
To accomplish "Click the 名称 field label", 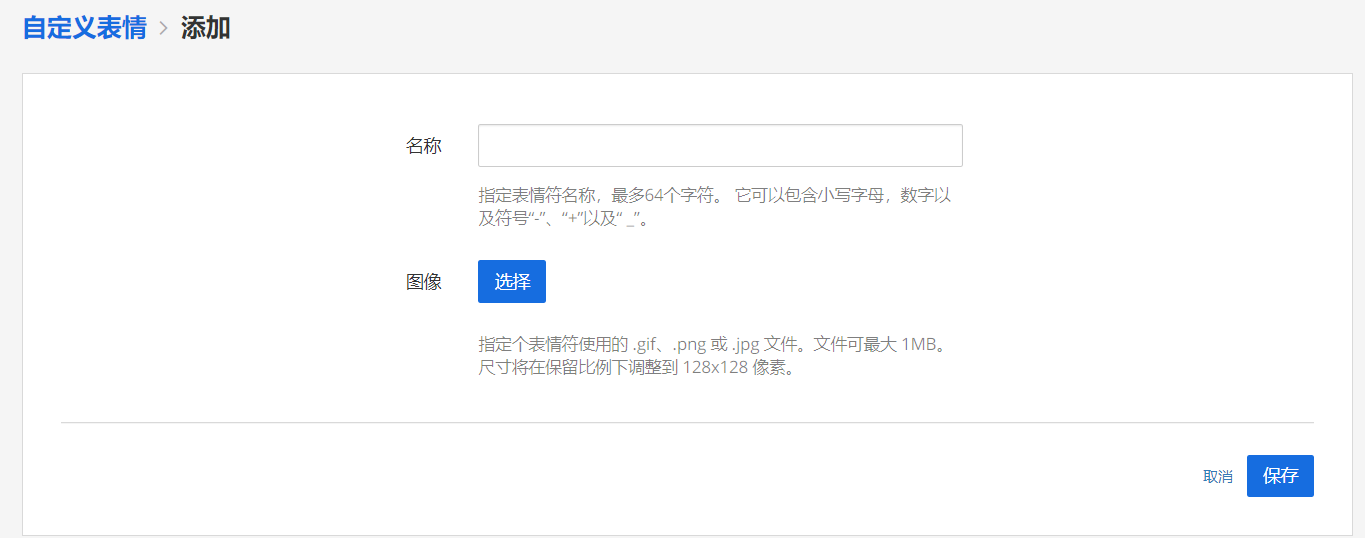I will click(423, 146).
